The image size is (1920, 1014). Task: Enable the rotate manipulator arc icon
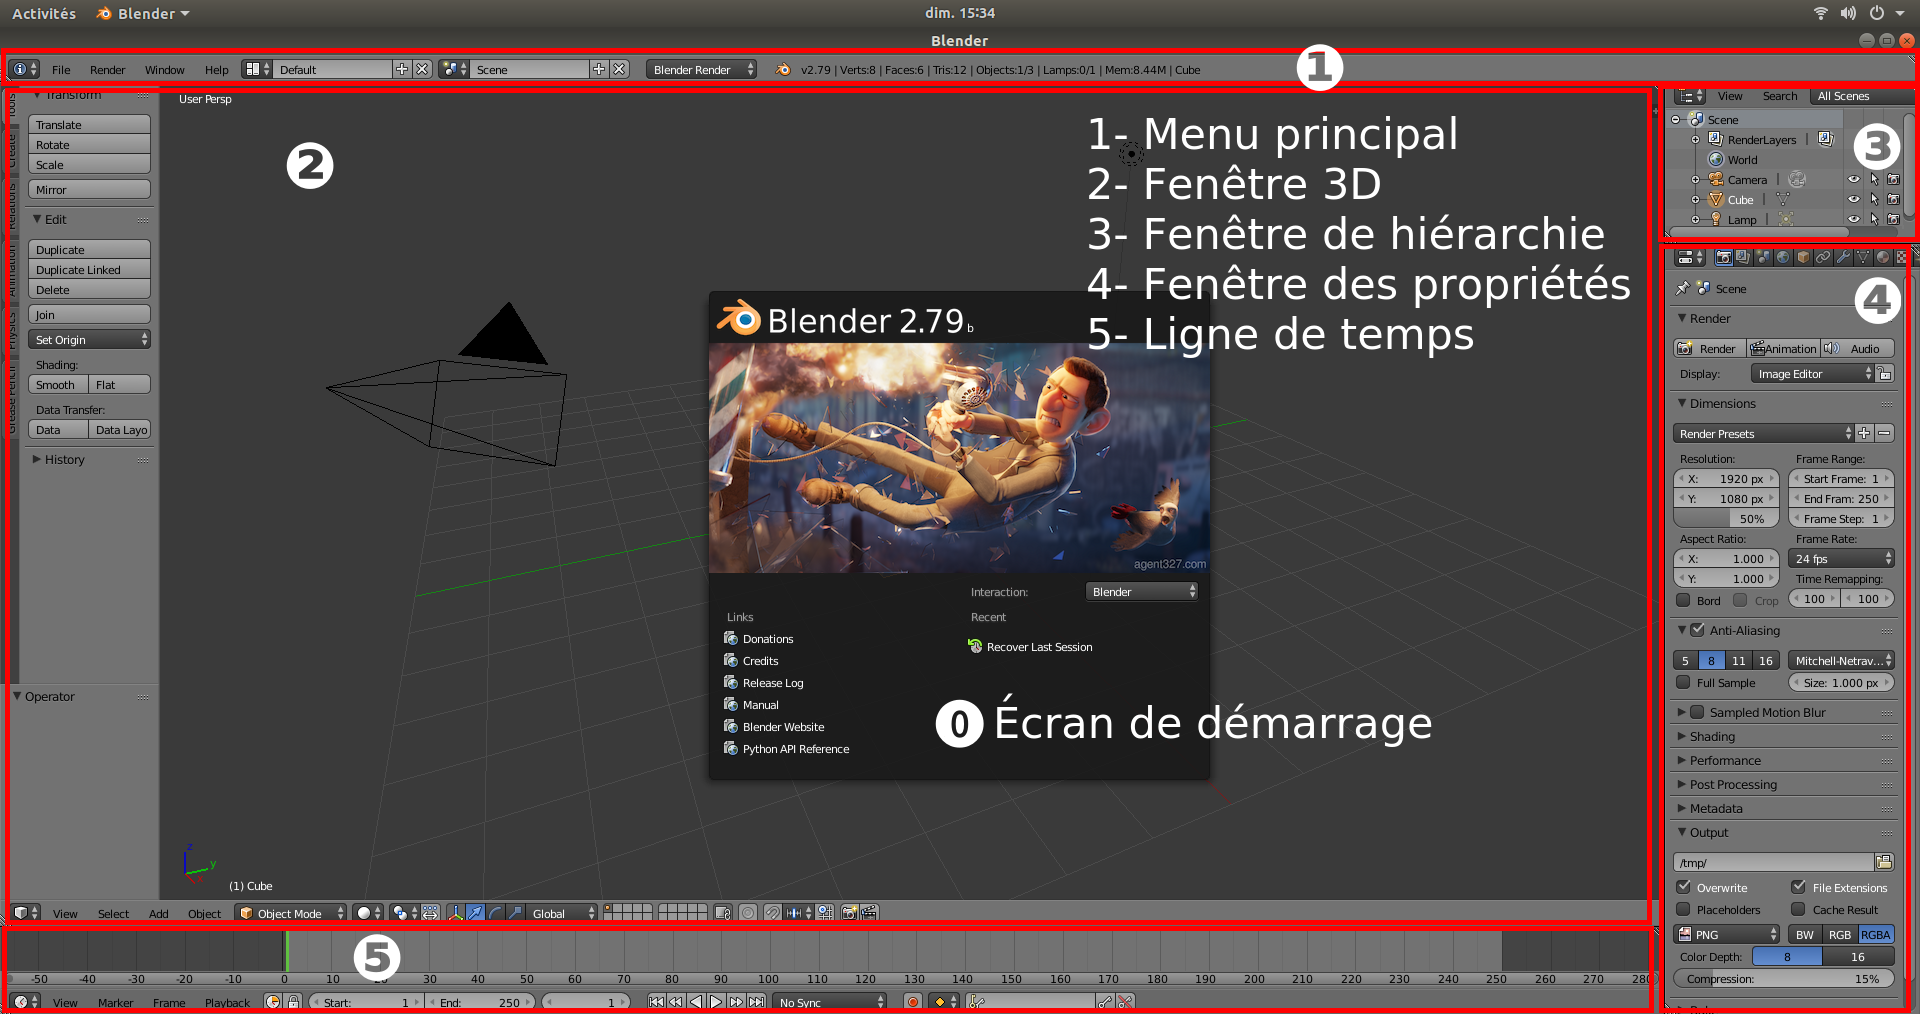[x=495, y=912]
